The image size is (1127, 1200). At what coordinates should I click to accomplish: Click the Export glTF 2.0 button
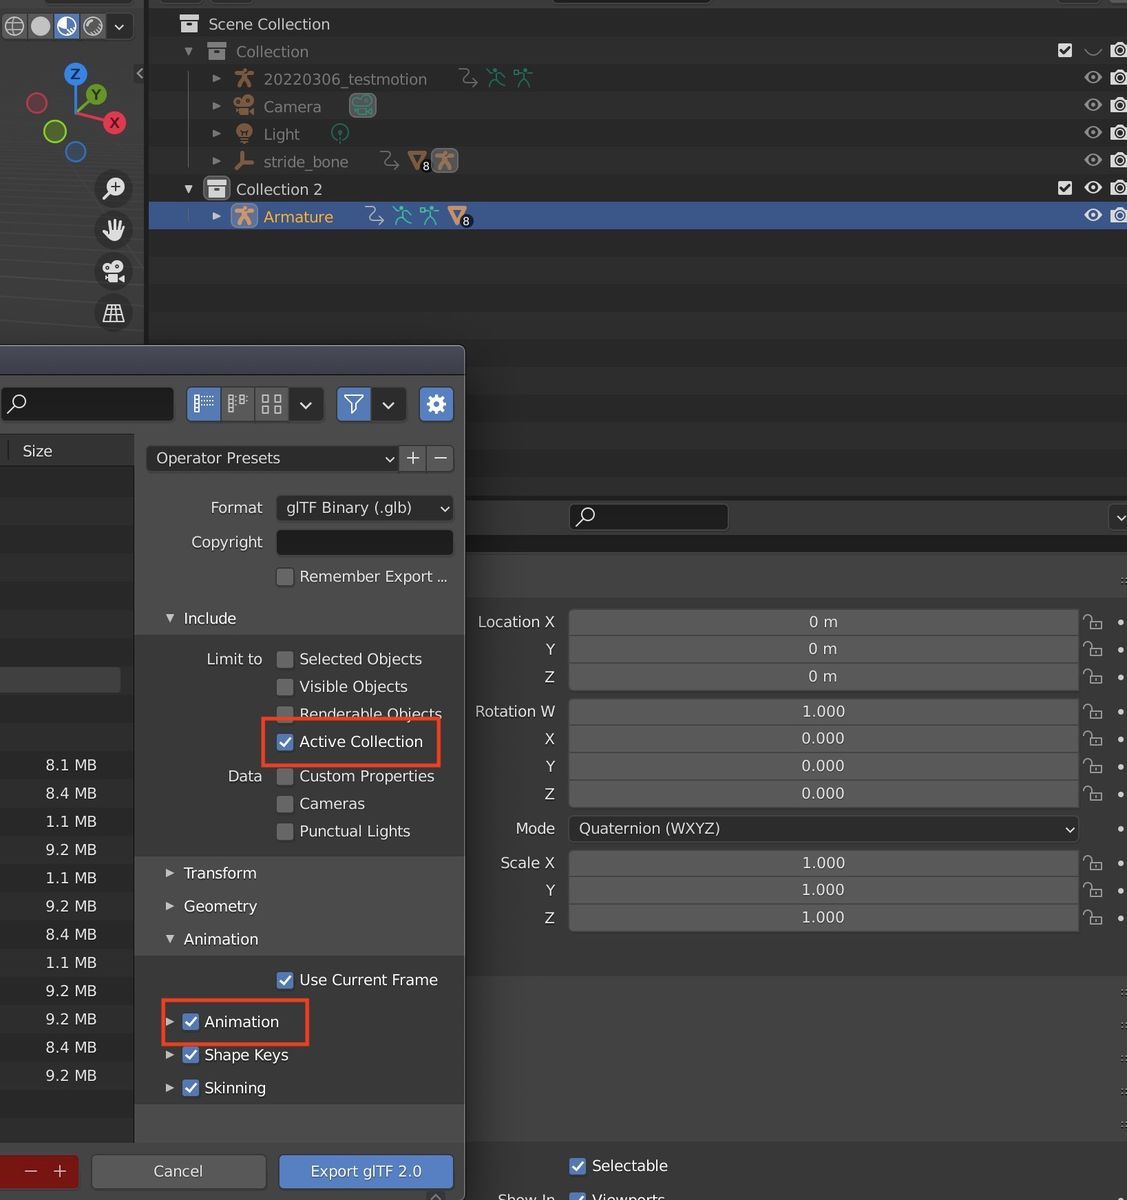[365, 1171]
